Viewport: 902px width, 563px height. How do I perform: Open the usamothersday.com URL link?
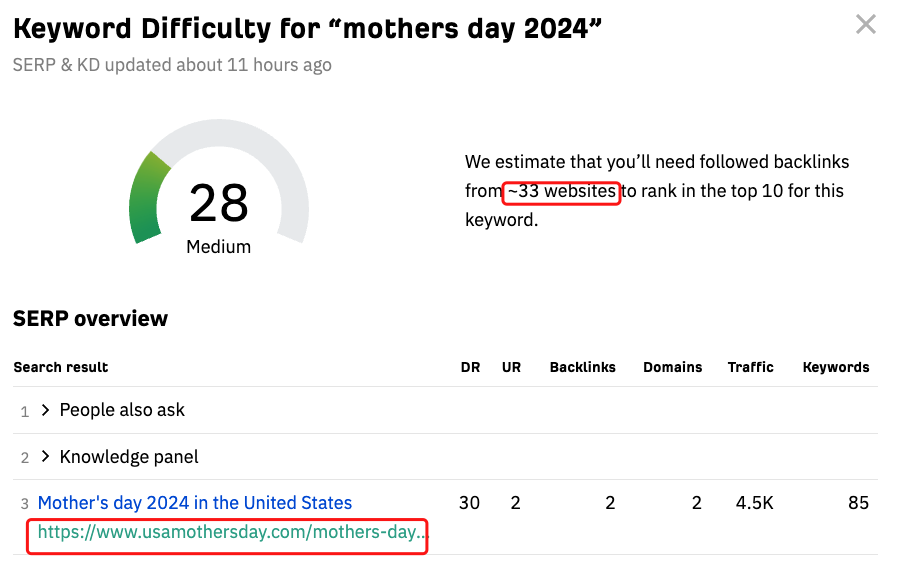pyautogui.click(x=226, y=532)
